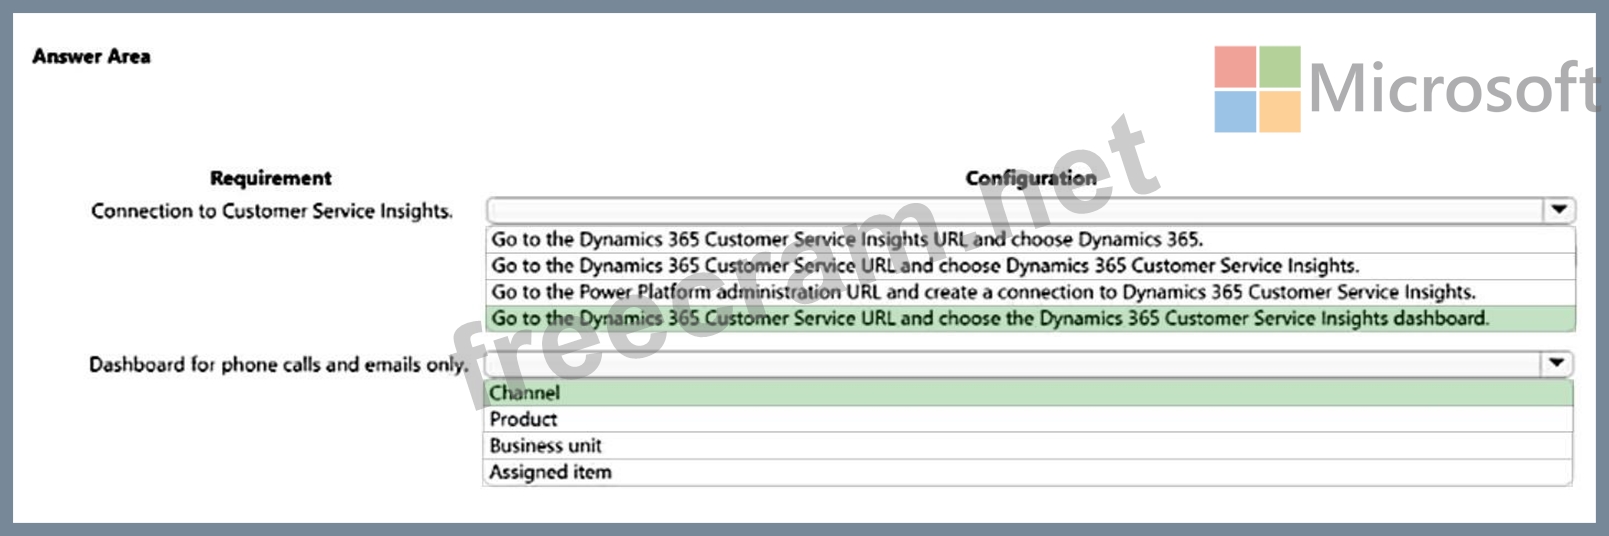Pick the highlighted Customer Service Insights dashboard option
This screenshot has height=536, width=1609.
tap(989, 319)
